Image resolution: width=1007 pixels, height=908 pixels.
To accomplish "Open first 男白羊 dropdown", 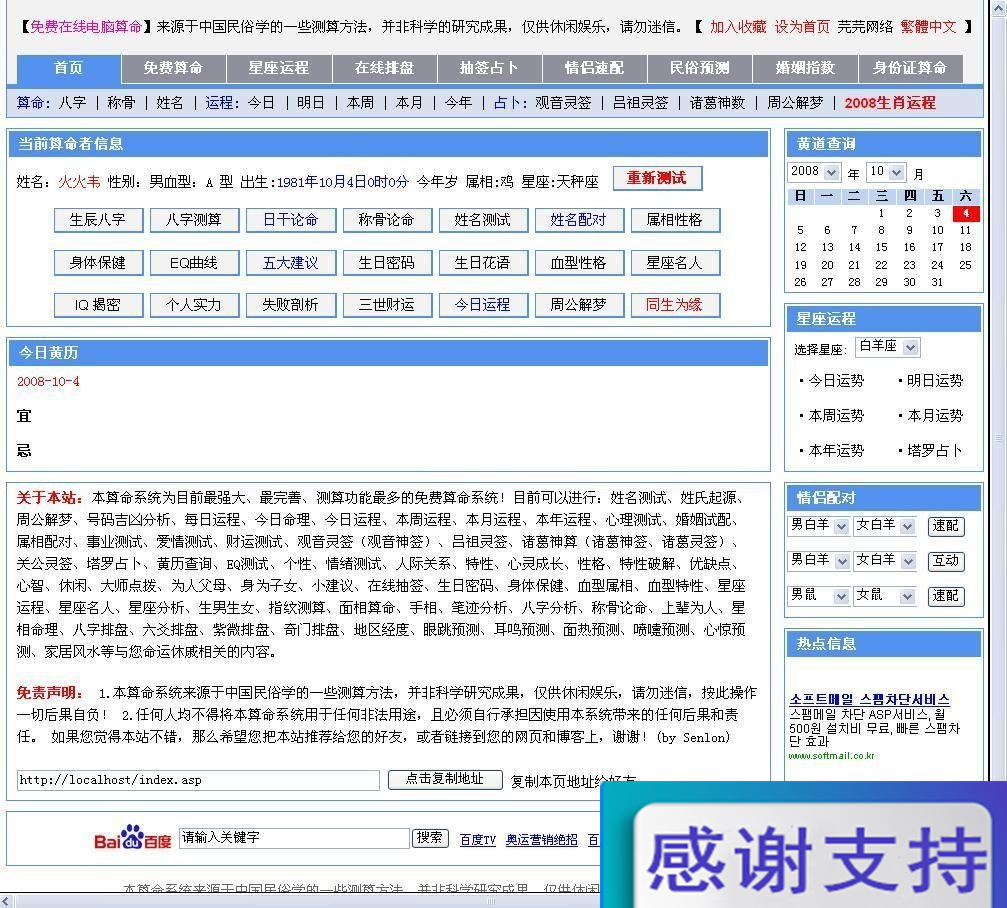I will (x=819, y=525).
